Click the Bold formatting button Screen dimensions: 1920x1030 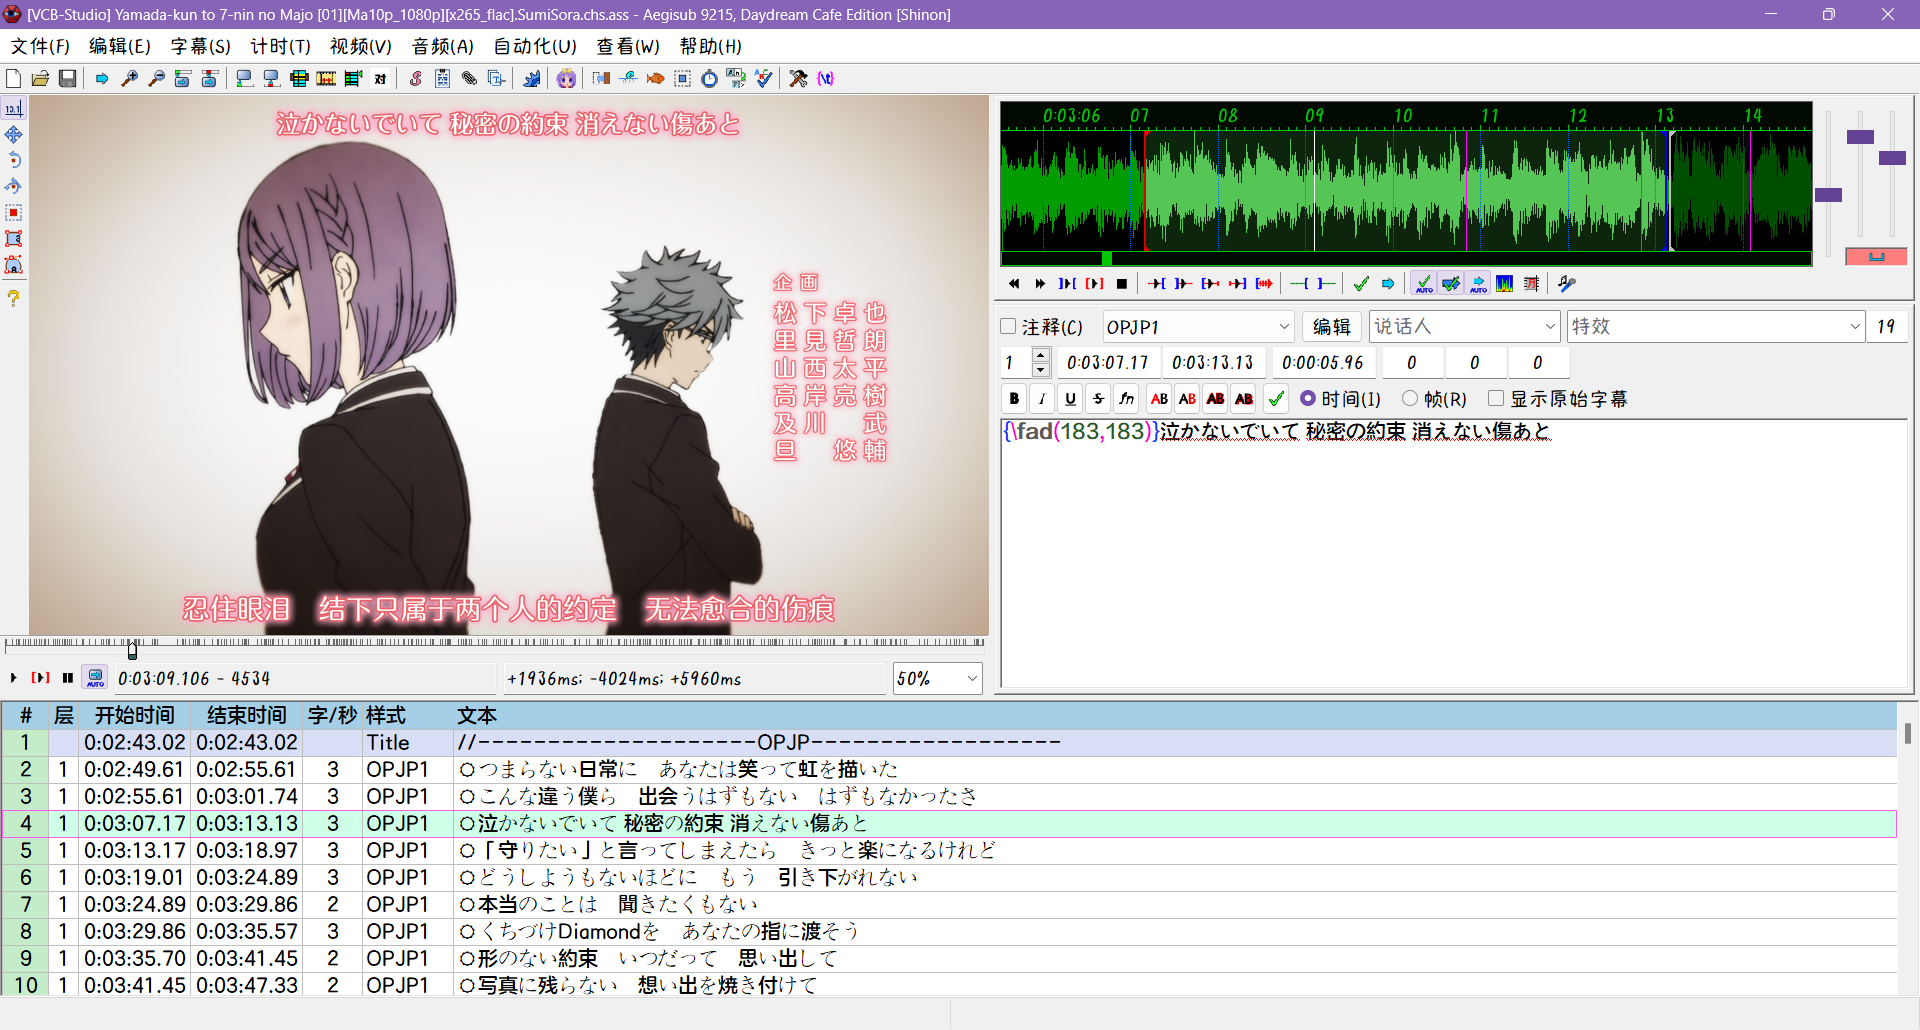point(1014,399)
